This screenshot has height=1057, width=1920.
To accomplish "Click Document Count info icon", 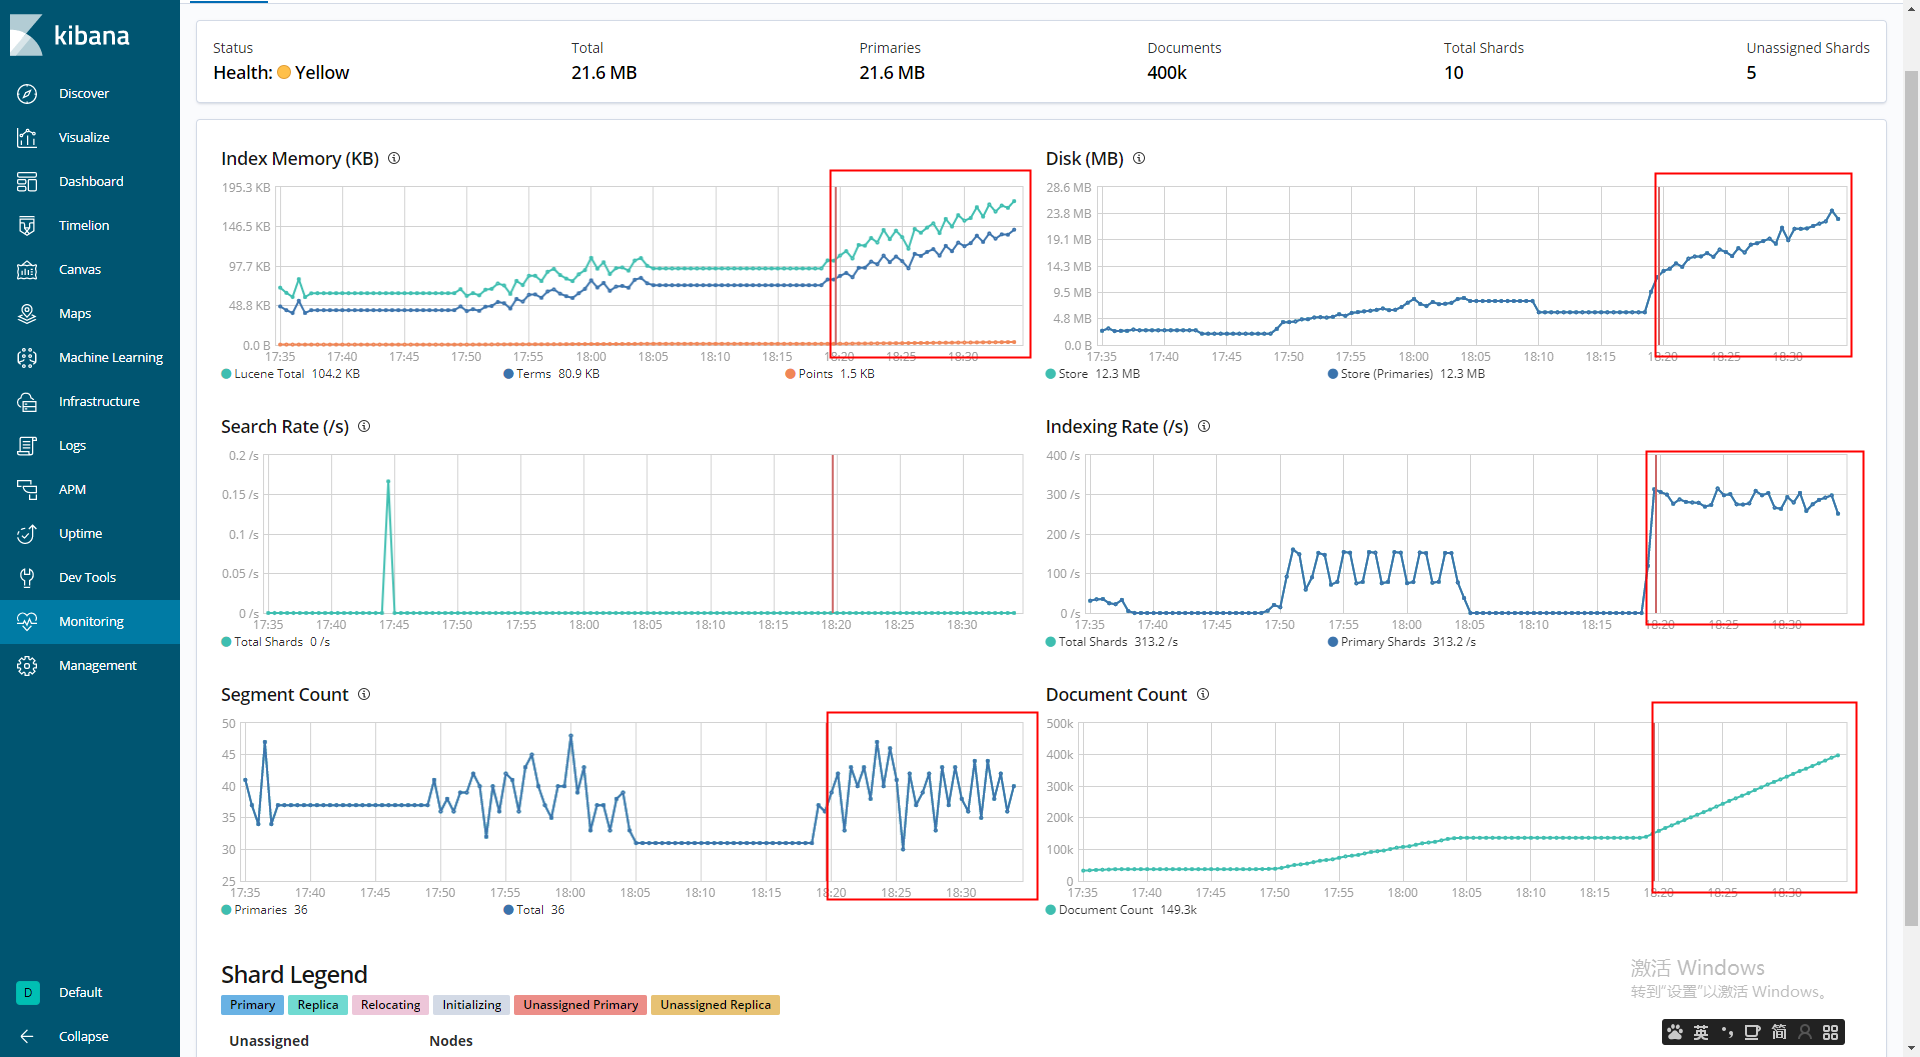I will [1203, 694].
